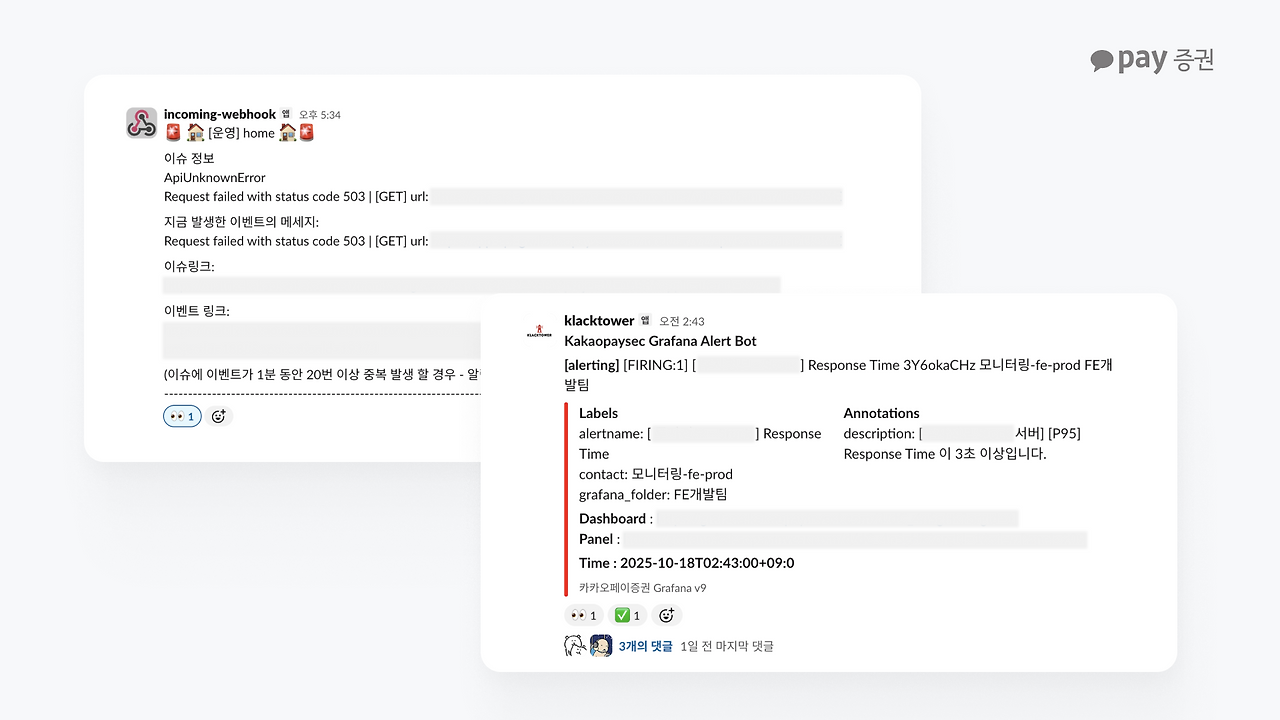
Task: Add a reaction to the incoming-webhook message
Action: (x=220, y=416)
